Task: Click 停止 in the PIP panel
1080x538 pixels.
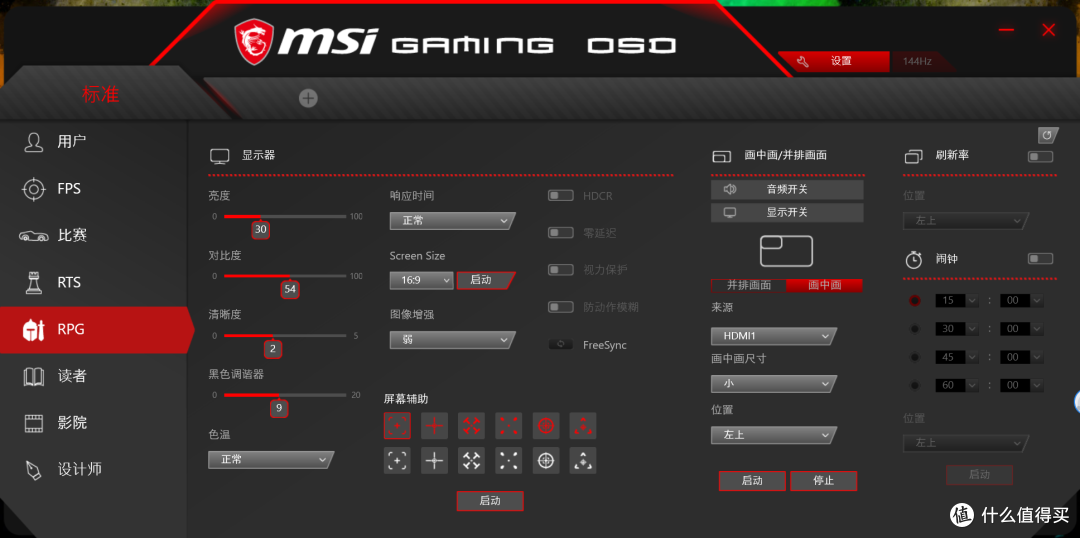Action: coord(824,481)
